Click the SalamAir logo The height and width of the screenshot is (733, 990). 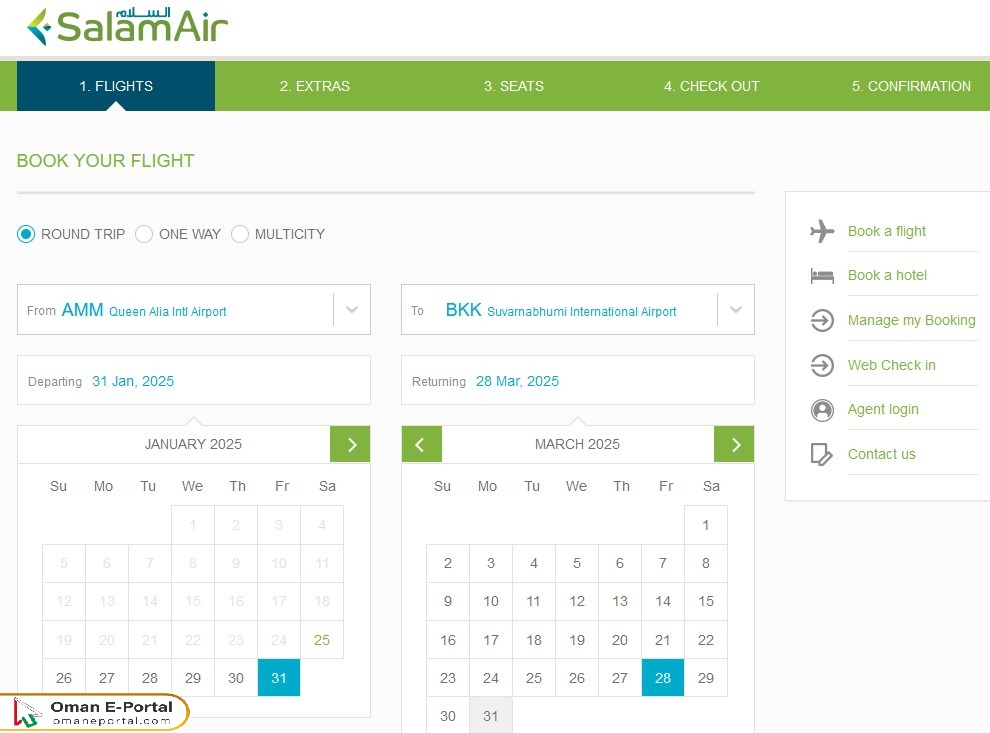[127, 26]
